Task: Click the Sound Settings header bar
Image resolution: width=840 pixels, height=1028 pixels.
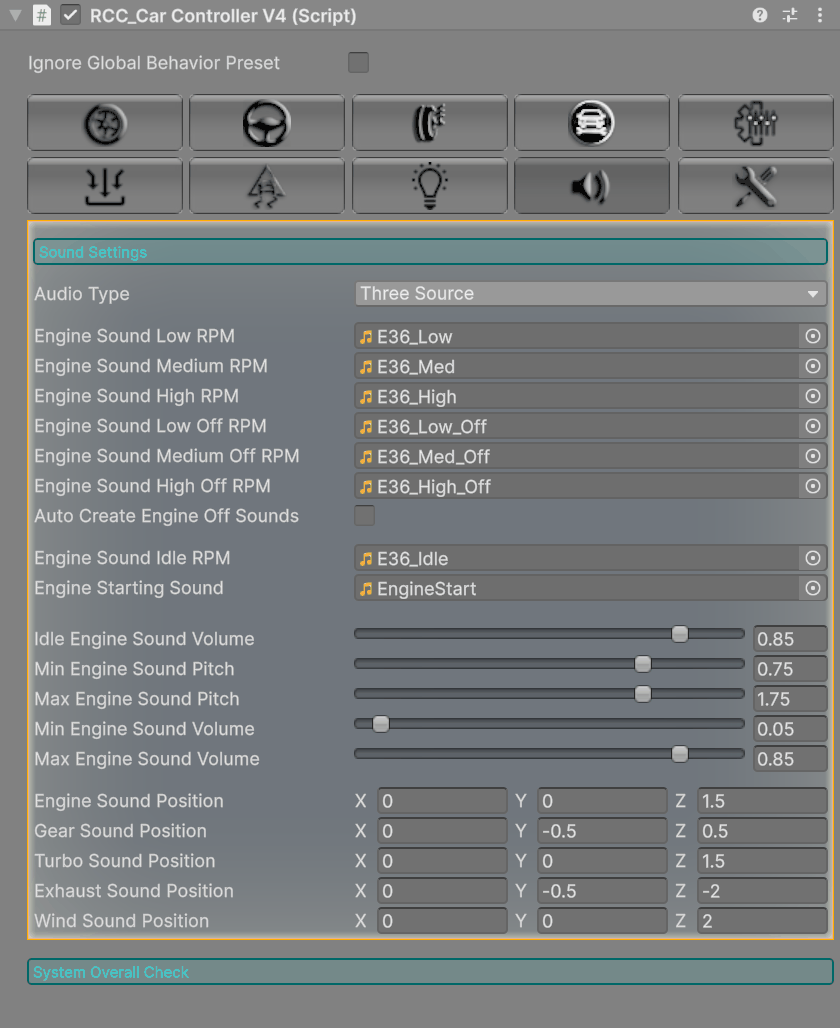Action: pyautogui.click(x=430, y=252)
